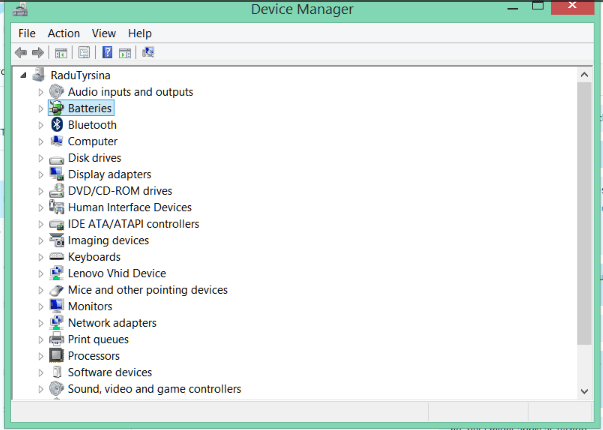Minimize the Device Manager window
Image resolution: width=603 pixels, height=430 pixels.
point(513,8)
